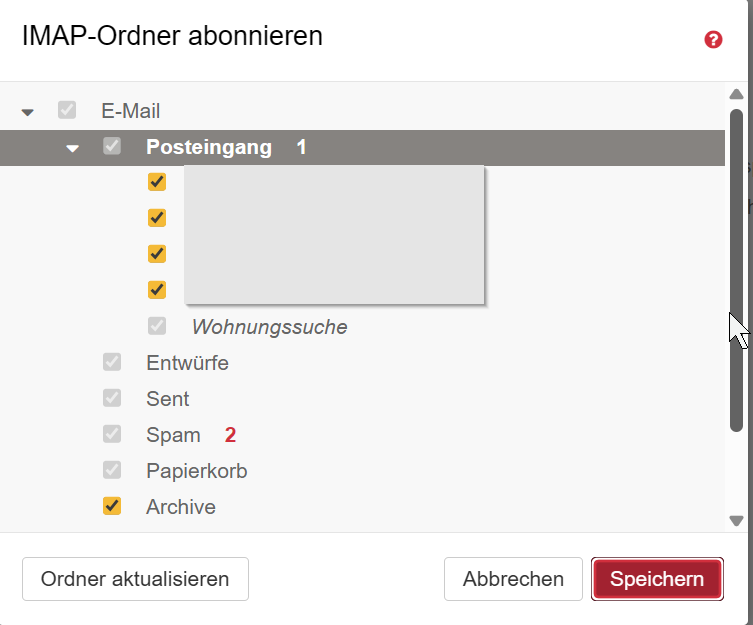The height and width of the screenshot is (625, 753).
Task: Click the scrollbar up arrow
Action: [737, 94]
